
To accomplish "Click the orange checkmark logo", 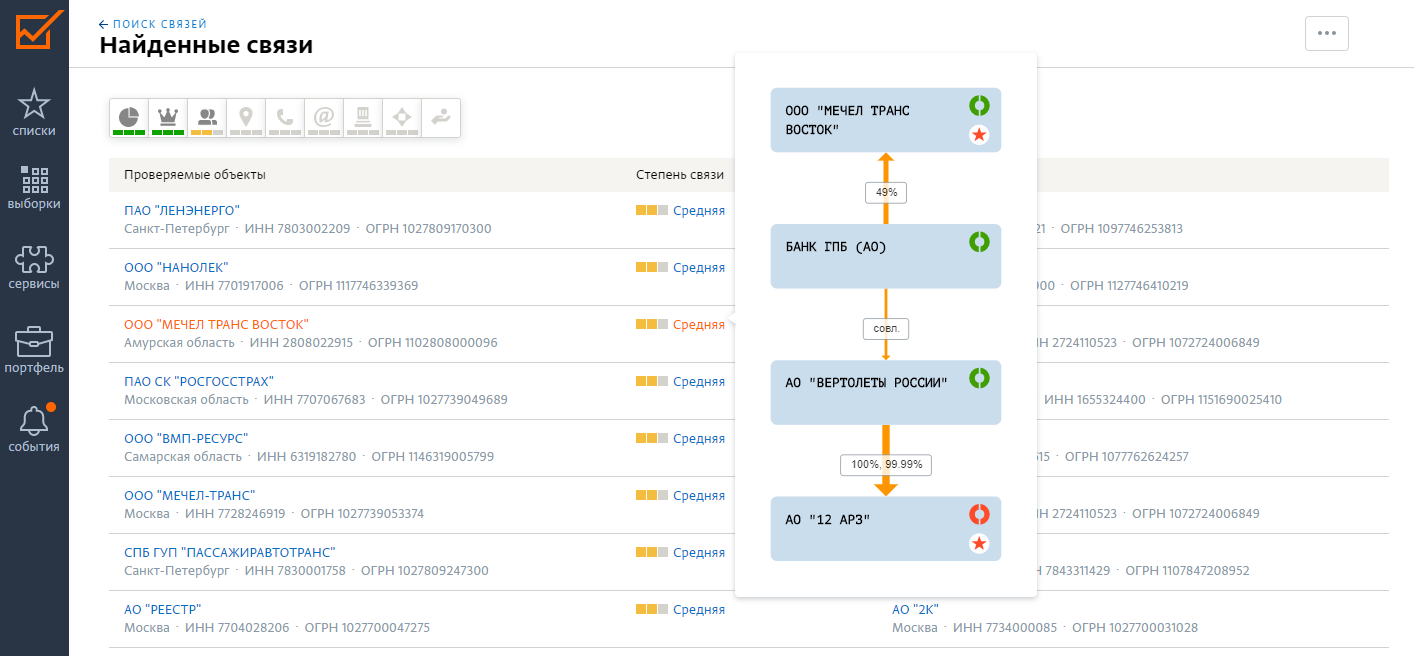I will click(x=40, y=30).
